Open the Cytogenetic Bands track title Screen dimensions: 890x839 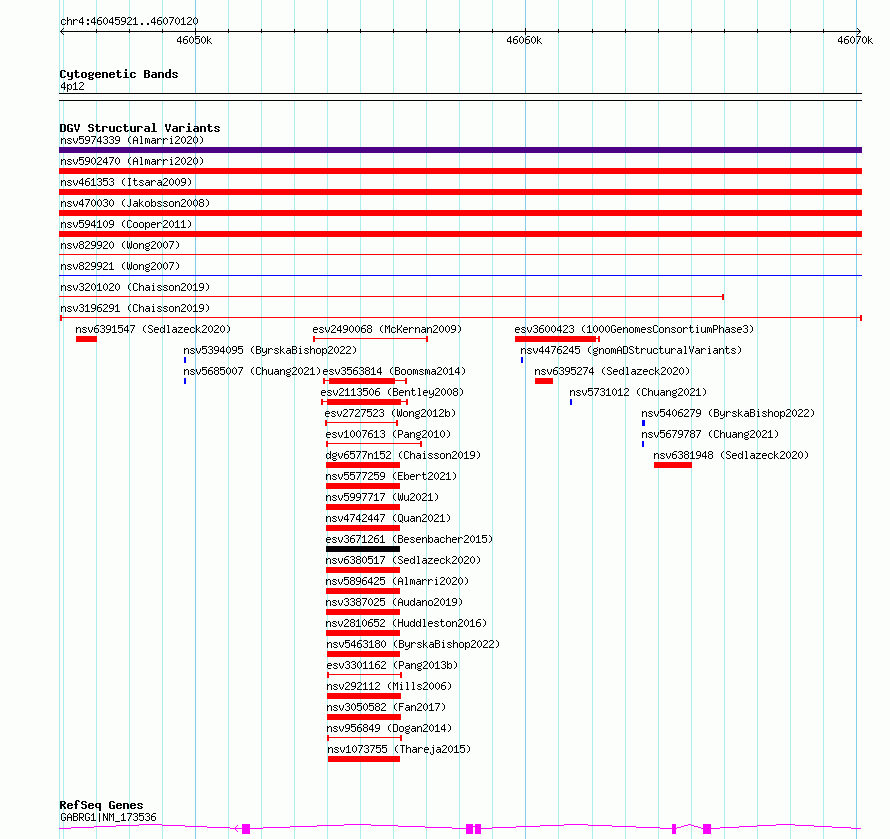(119, 74)
